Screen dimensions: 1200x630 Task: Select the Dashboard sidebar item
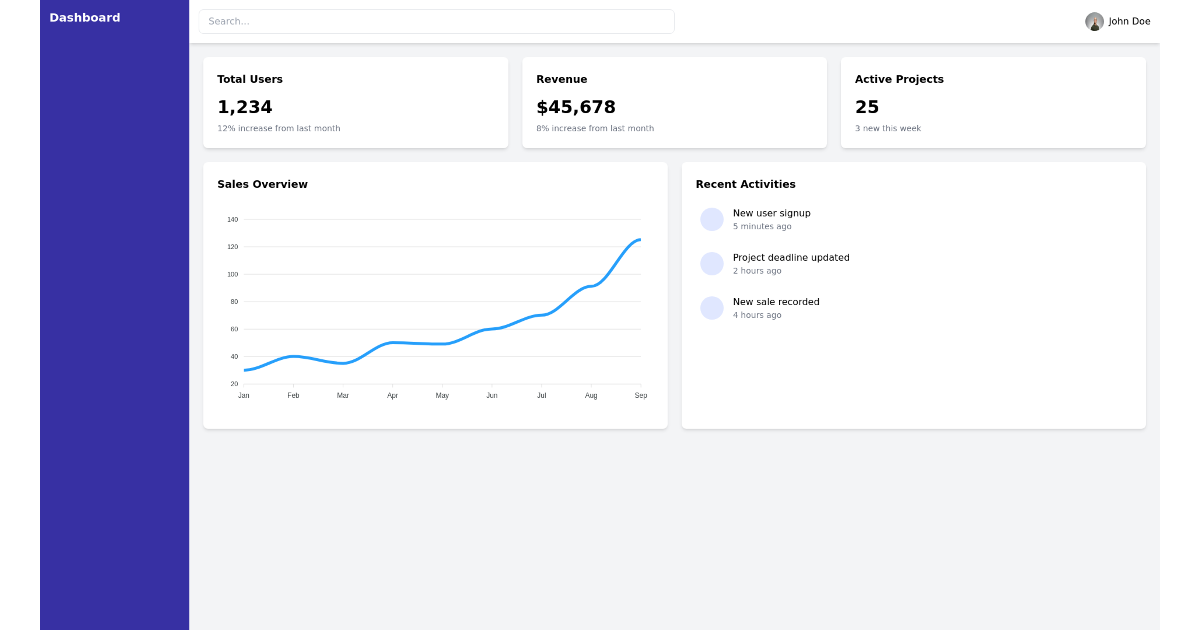point(84,17)
